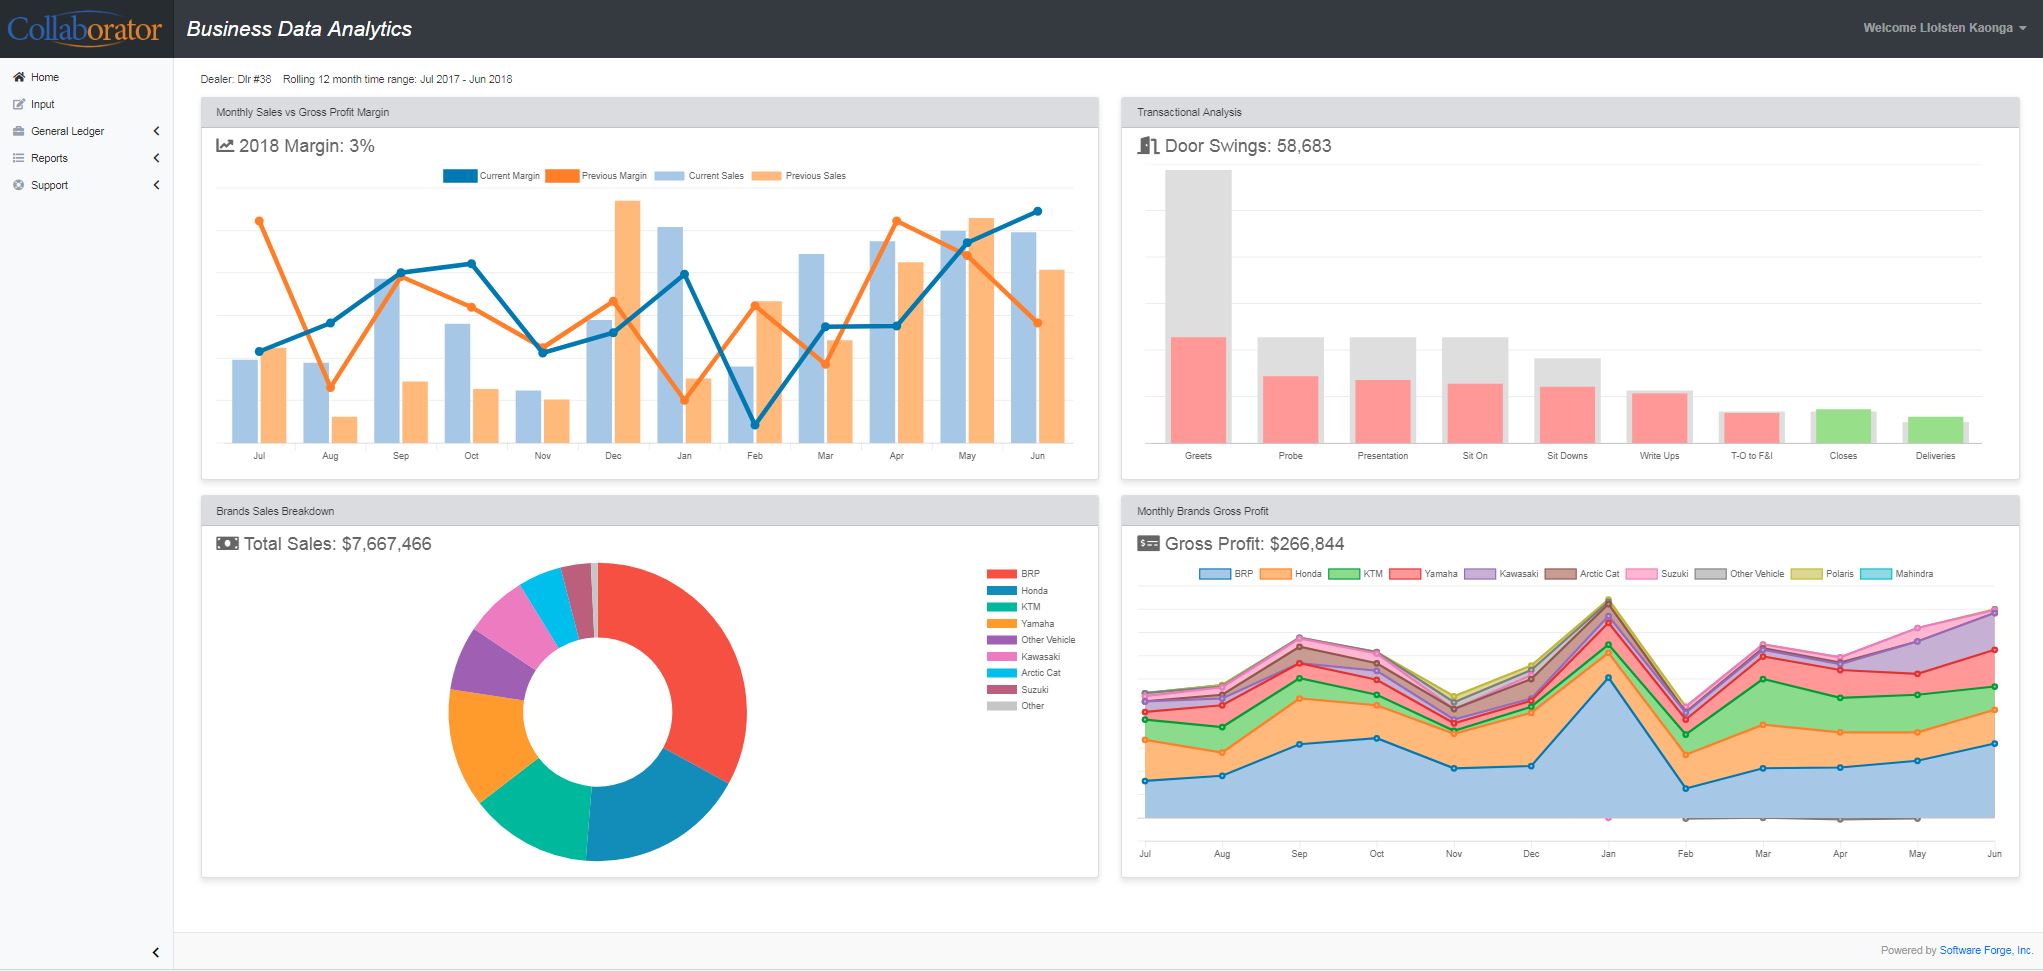Toggle Honda in Gross Profit legend

(1291, 574)
